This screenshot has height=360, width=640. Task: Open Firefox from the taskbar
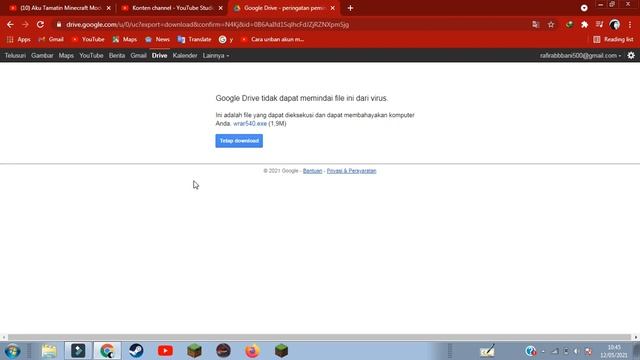252,351
